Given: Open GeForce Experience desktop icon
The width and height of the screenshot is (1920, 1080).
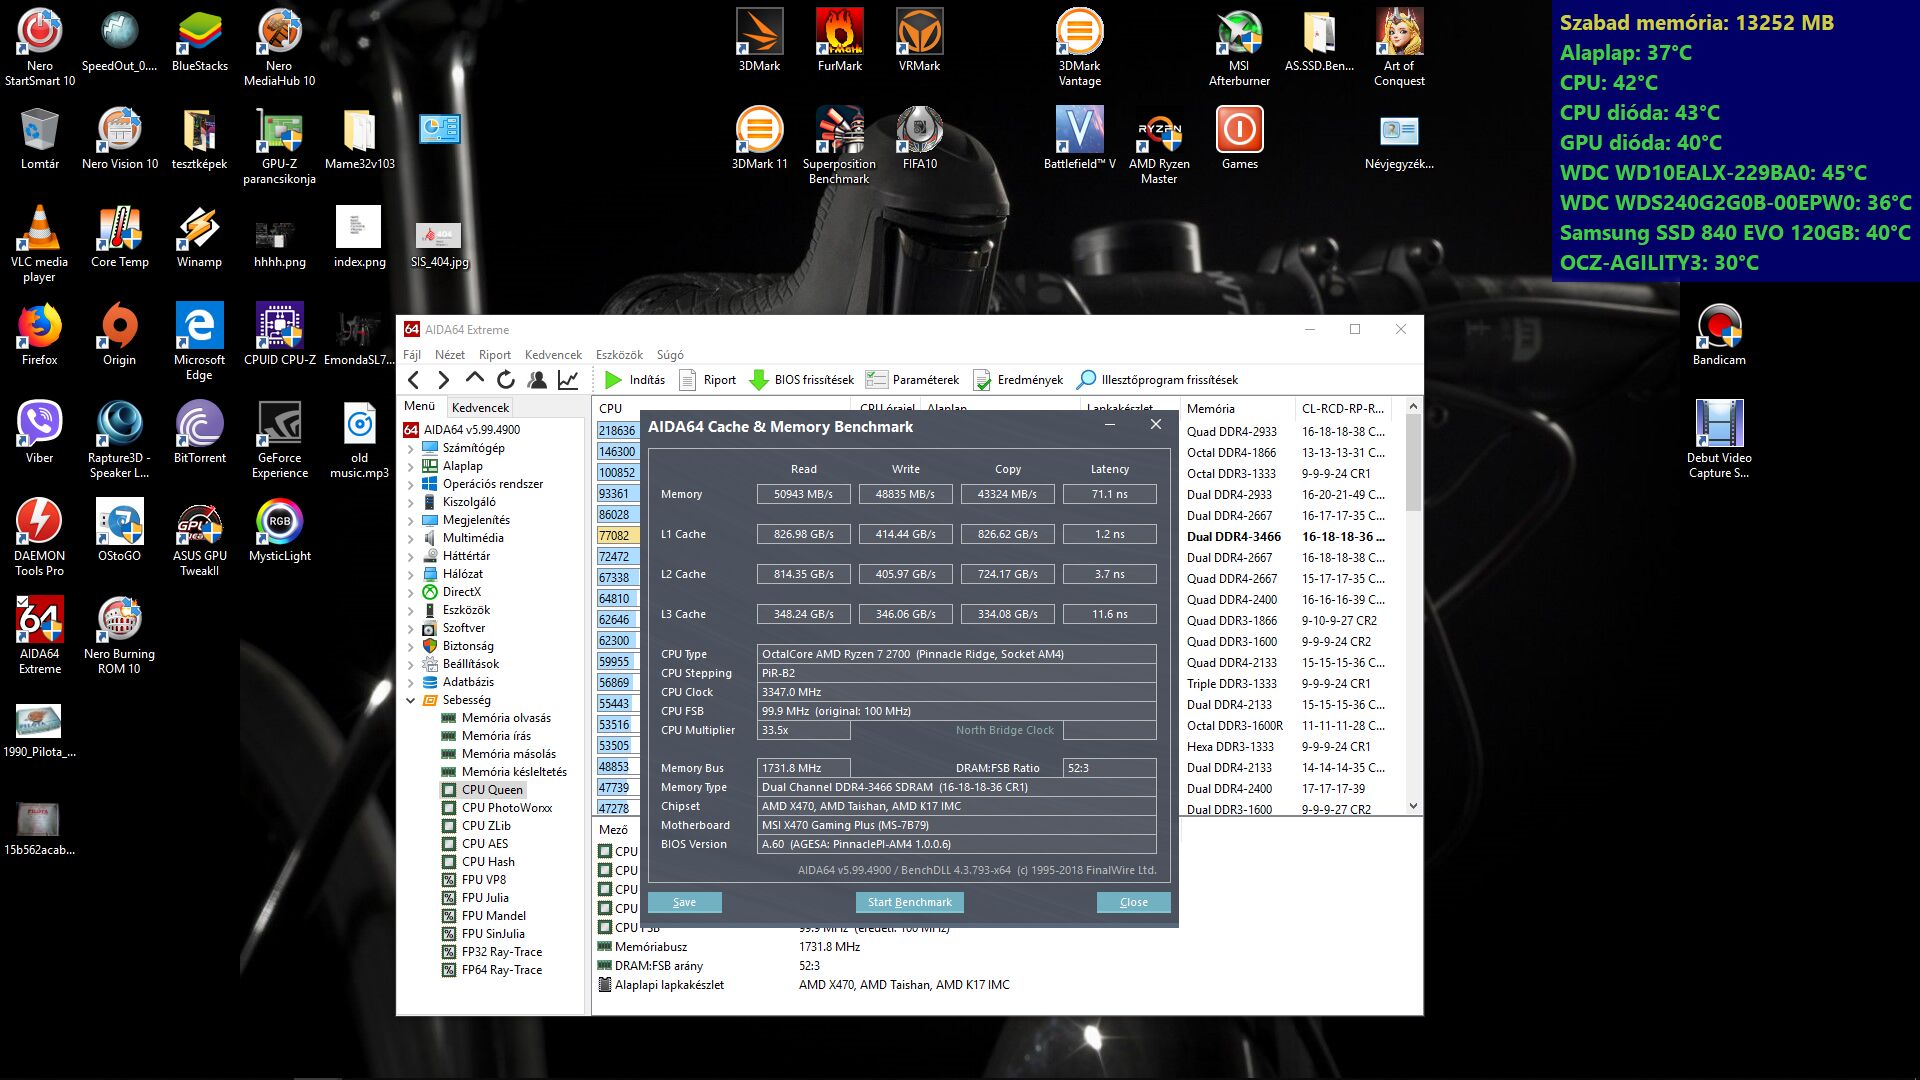Looking at the screenshot, I should click(x=279, y=440).
